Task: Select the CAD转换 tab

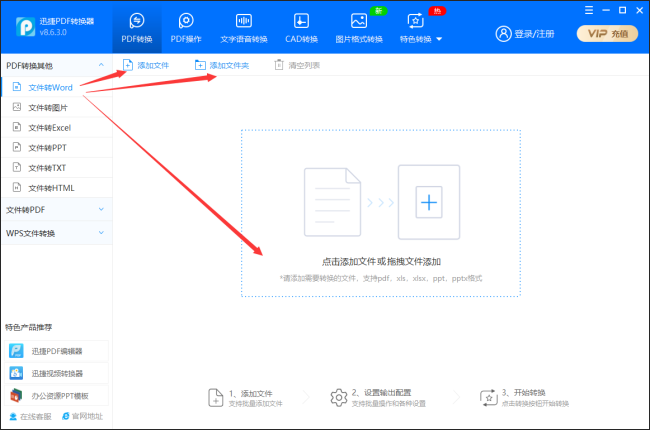Action: (301, 28)
